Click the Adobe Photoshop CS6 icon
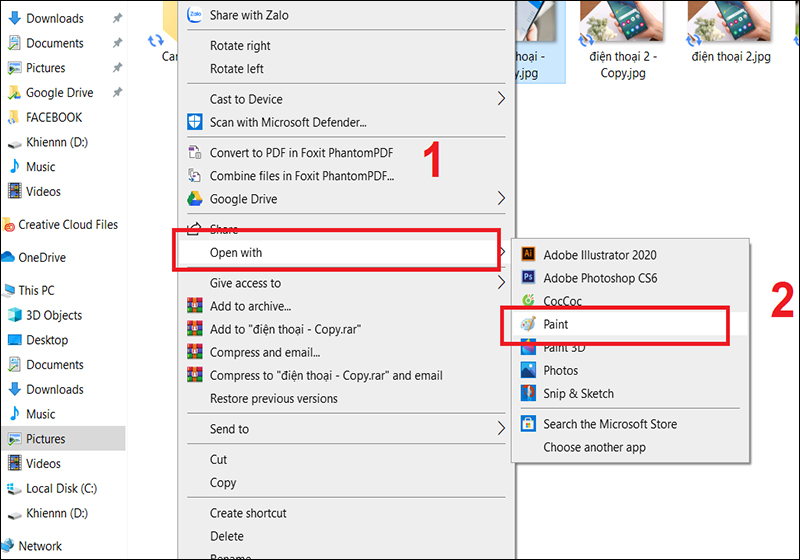 click(528, 278)
